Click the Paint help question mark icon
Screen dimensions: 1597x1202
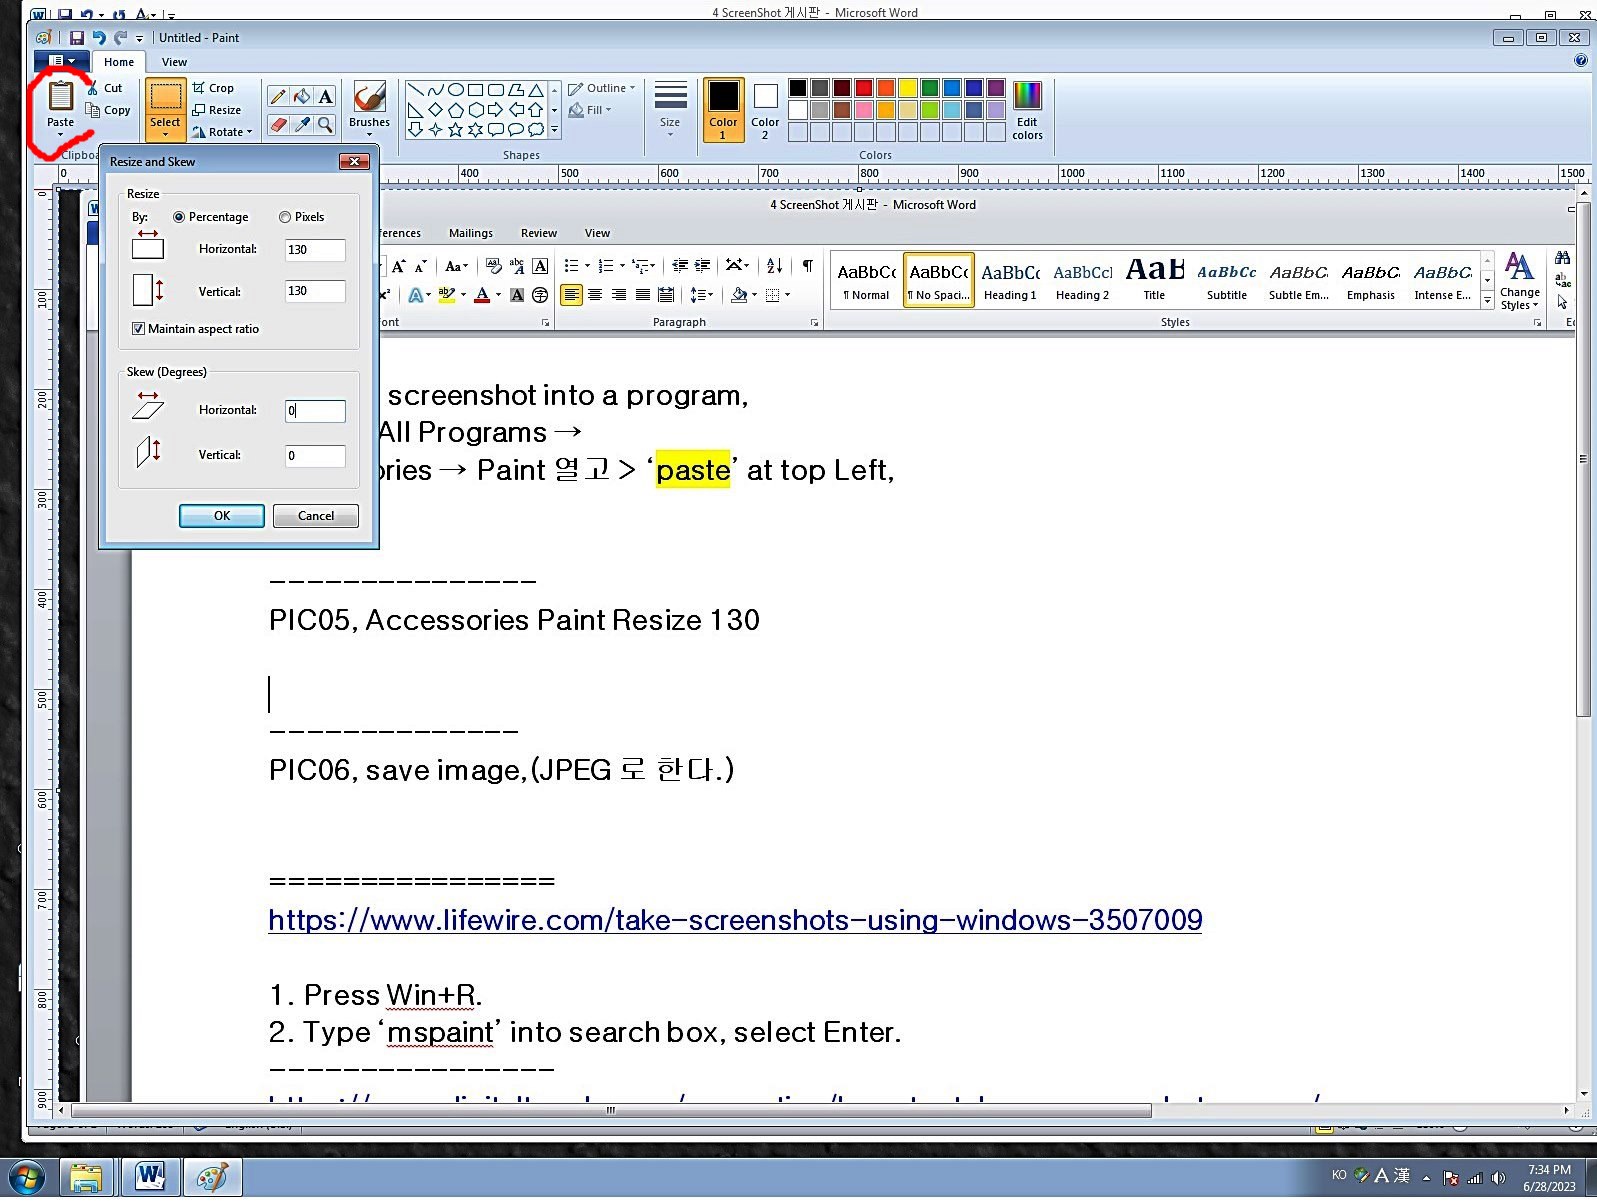coord(1580,61)
